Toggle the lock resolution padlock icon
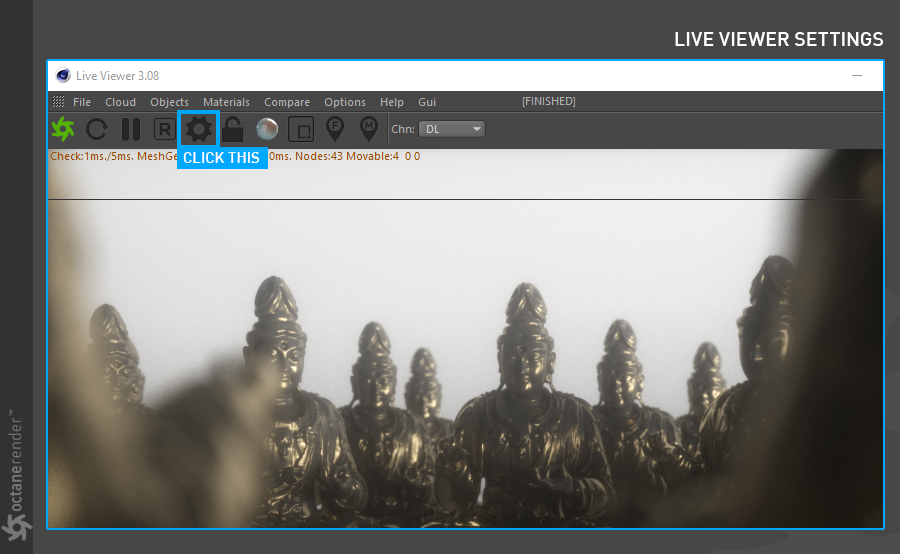900x554 pixels. [x=232, y=129]
